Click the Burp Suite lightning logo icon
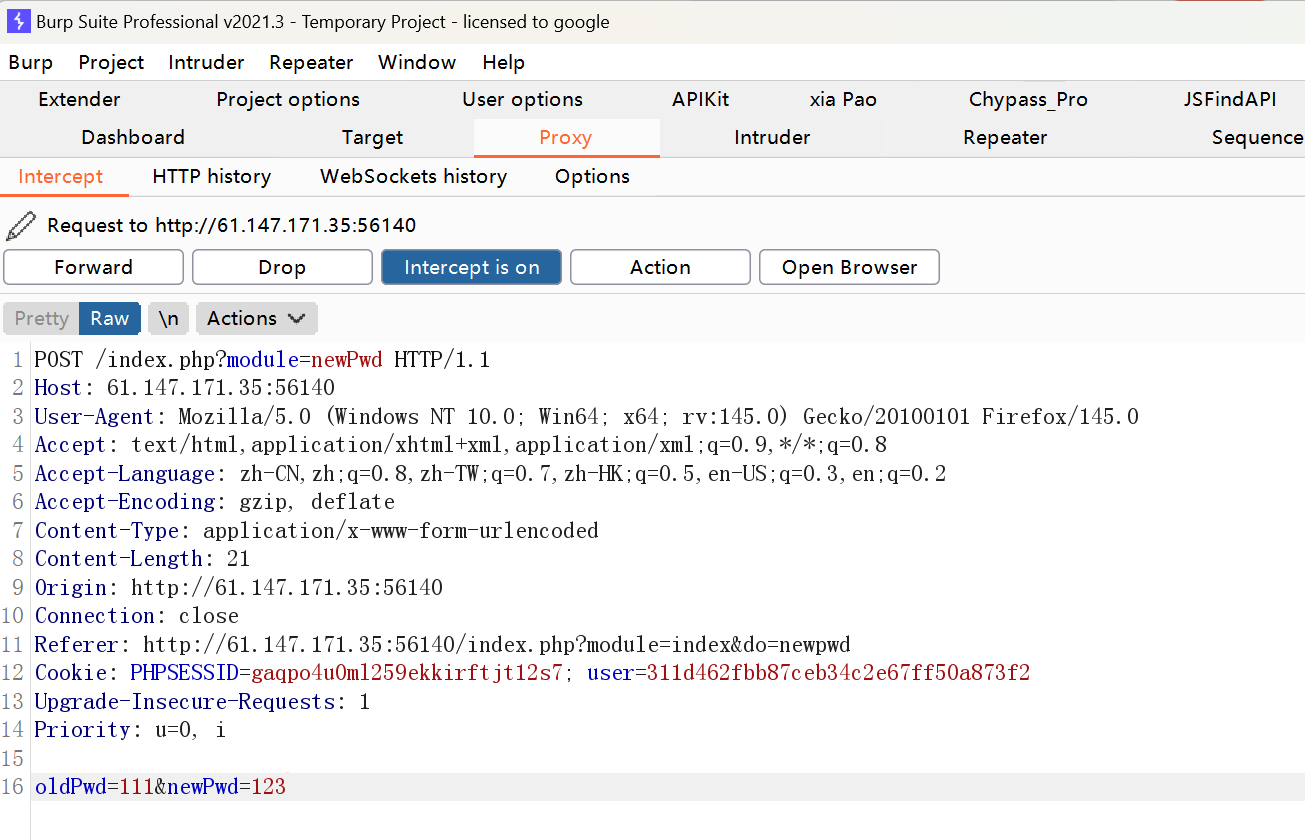The height and width of the screenshot is (840, 1305). [19, 21]
